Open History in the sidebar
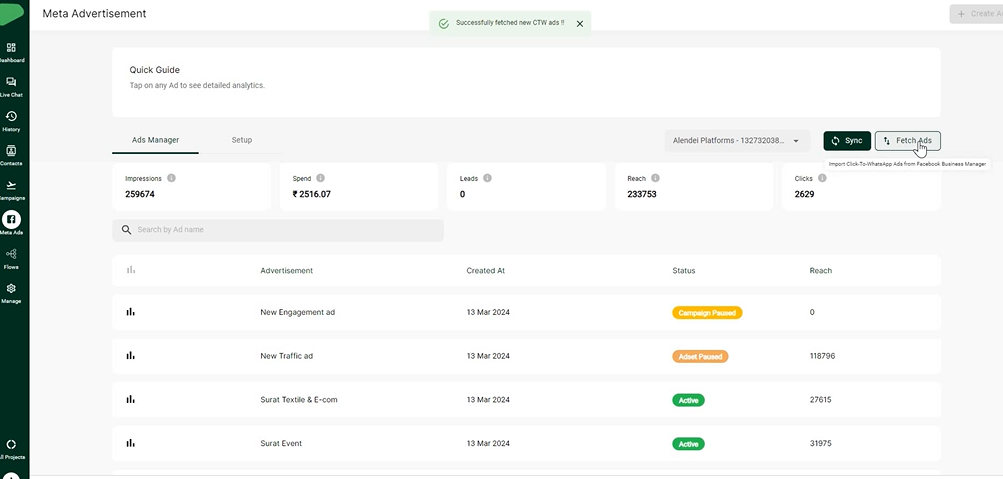This screenshot has height=479, width=1003. click(11, 116)
